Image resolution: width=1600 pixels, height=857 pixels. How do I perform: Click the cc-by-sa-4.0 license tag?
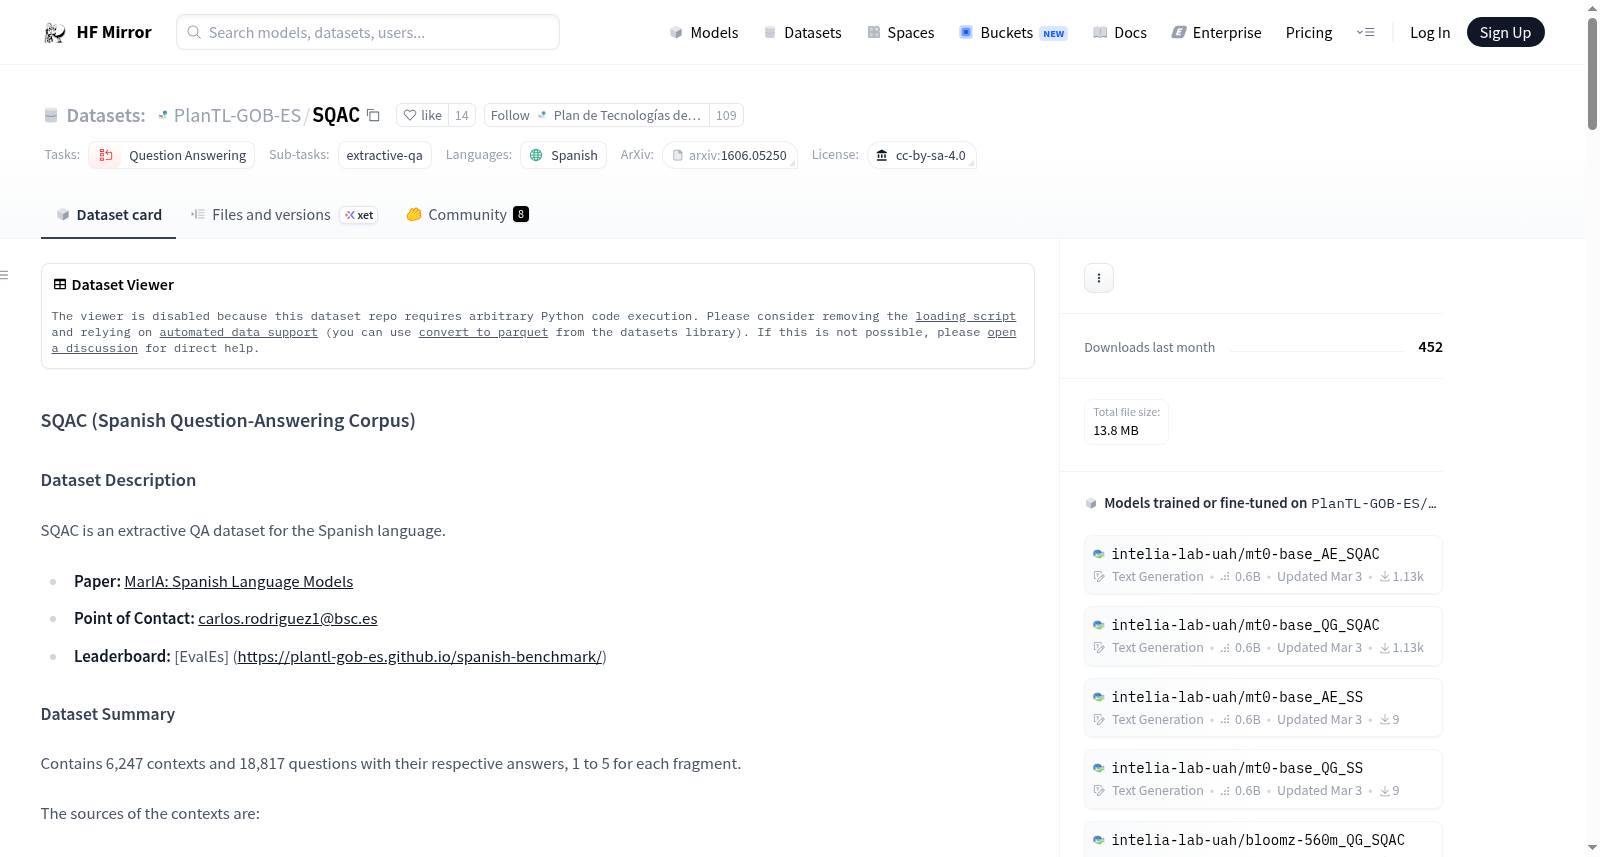pyautogui.click(x=921, y=155)
